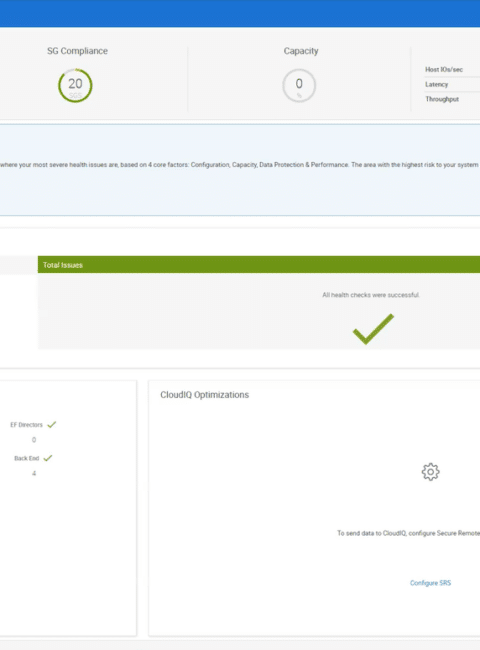Click the SG Compliance gauge showing 20
Image resolution: width=480 pixels, height=650 pixels.
[x=75, y=85]
